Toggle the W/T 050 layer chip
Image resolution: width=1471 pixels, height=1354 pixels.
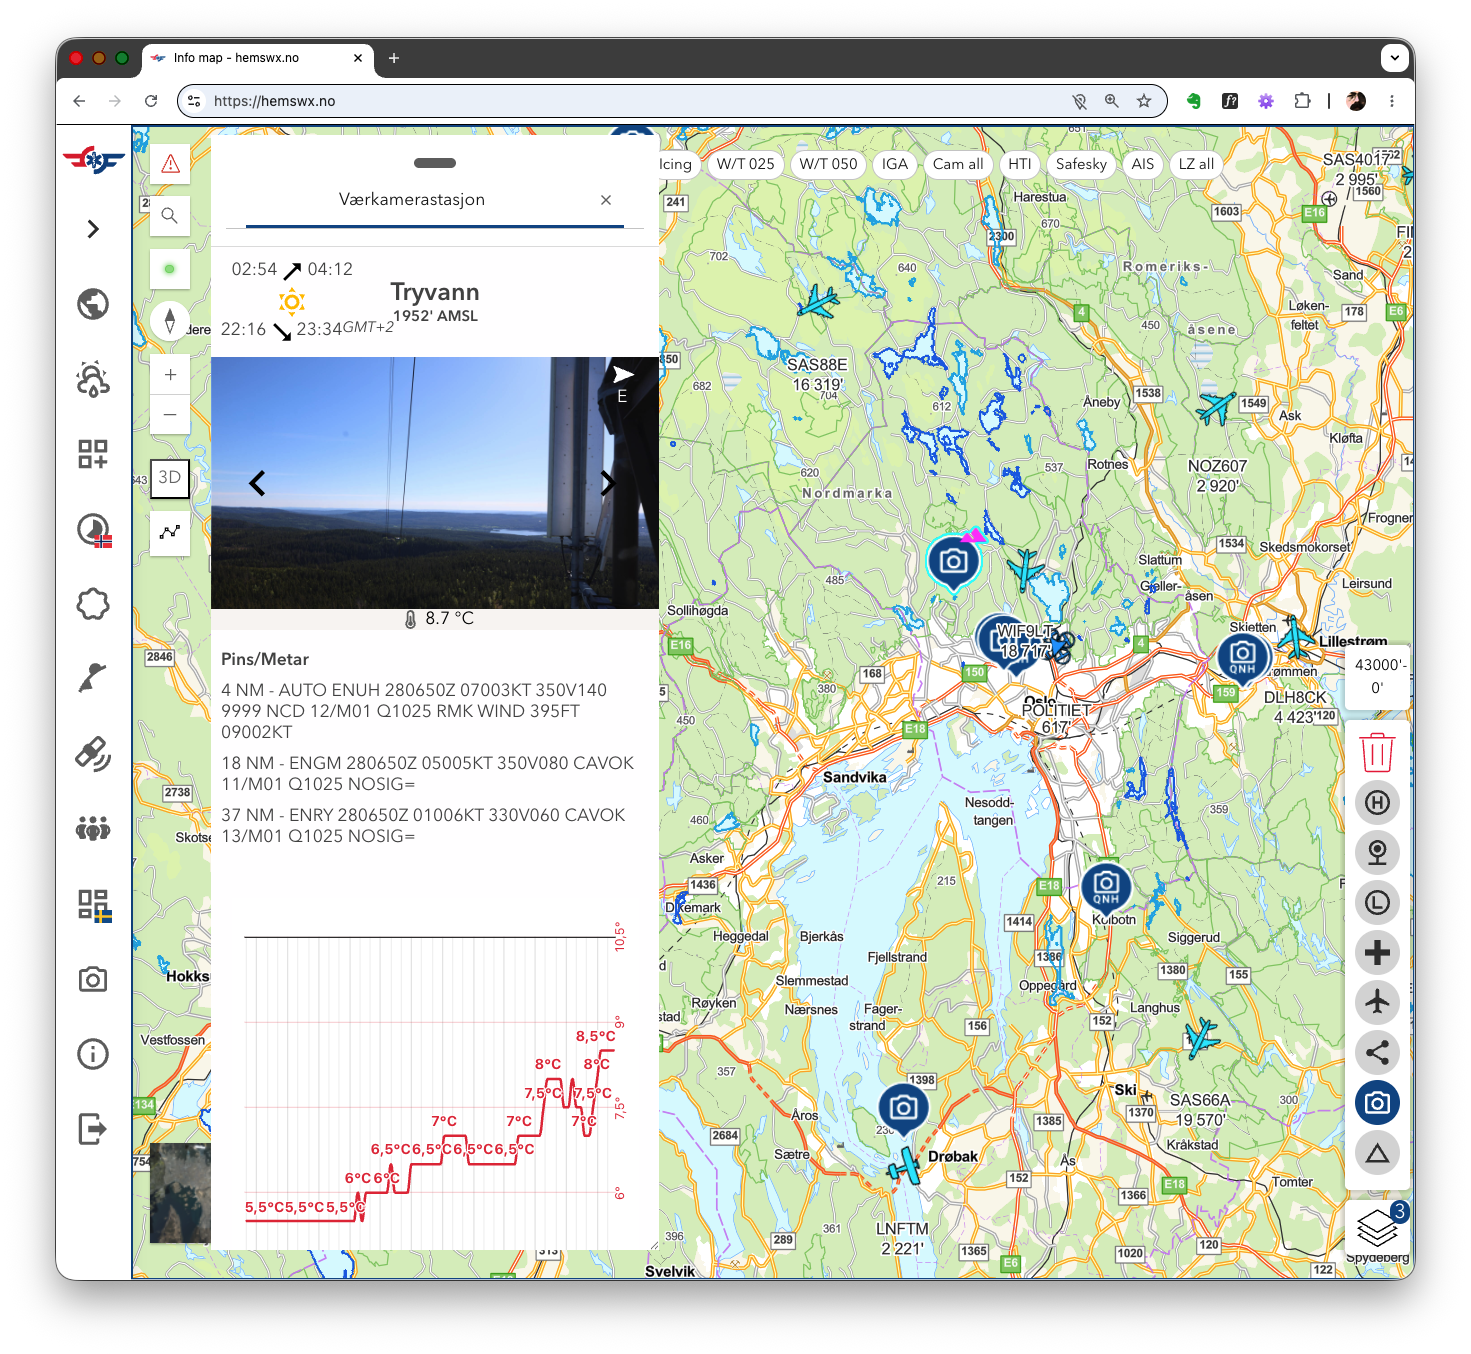[x=829, y=164]
